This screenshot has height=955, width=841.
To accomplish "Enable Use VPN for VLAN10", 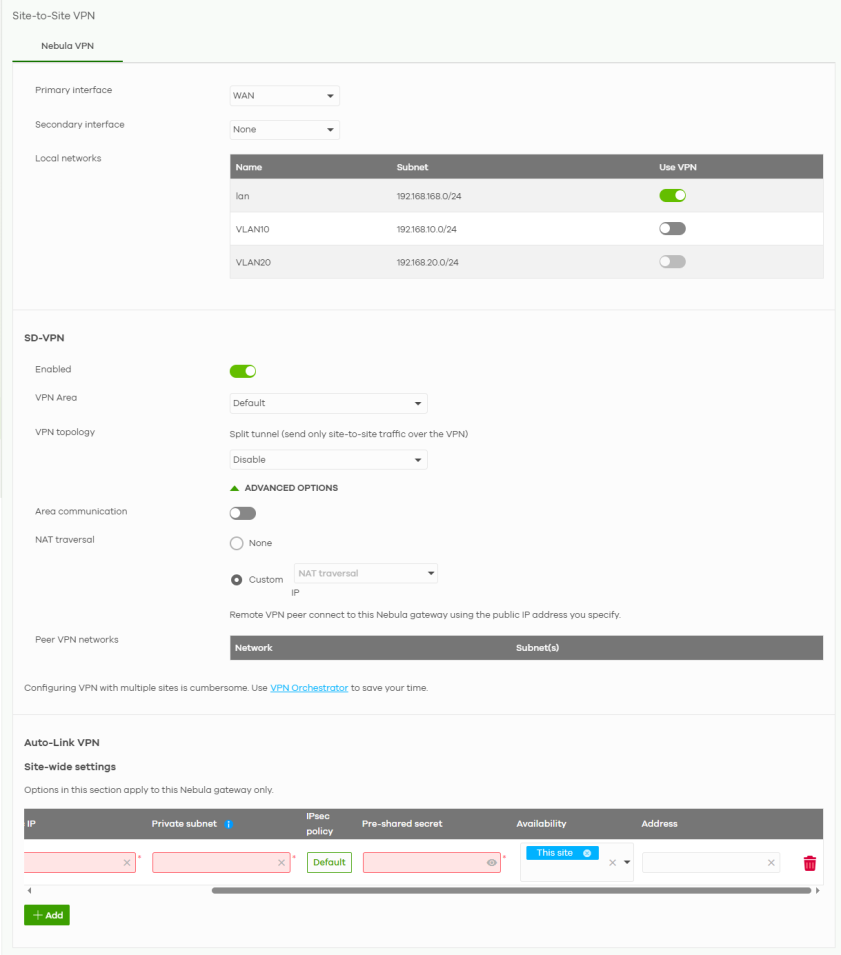I will click(x=672, y=229).
